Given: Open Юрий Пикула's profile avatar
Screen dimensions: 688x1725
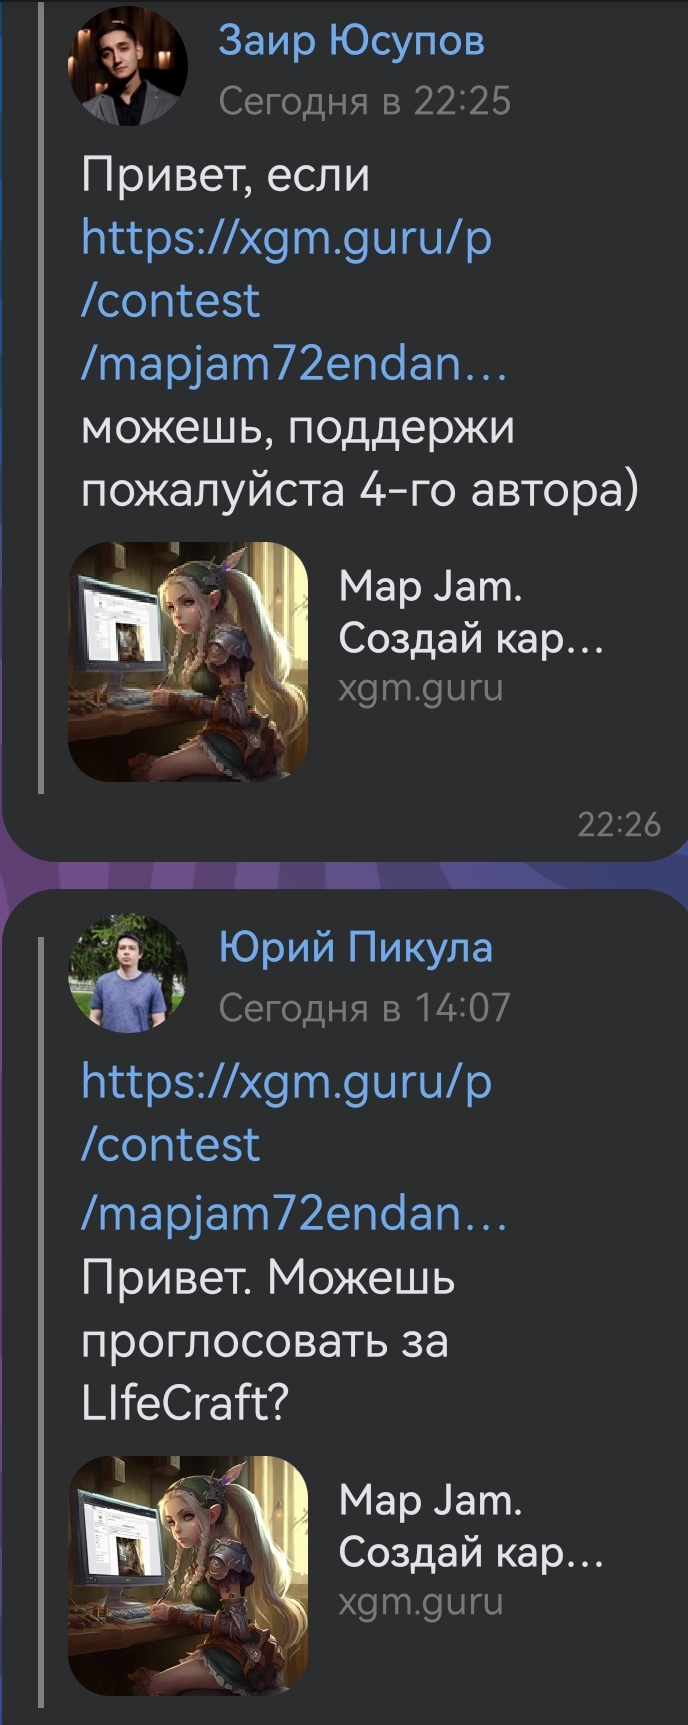Looking at the screenshot, I should click(x=127, y=972).
